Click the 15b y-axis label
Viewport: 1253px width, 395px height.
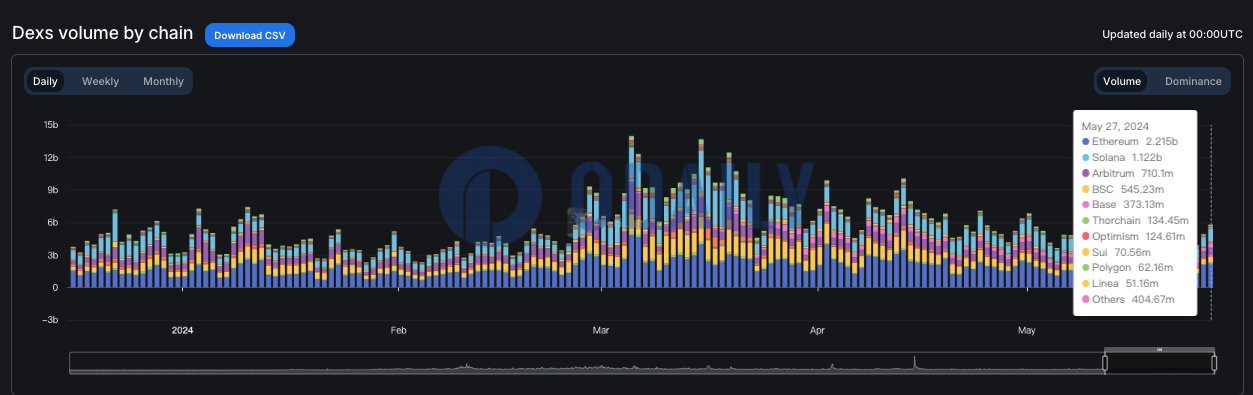pyautogui.click(x=51, y=125)
